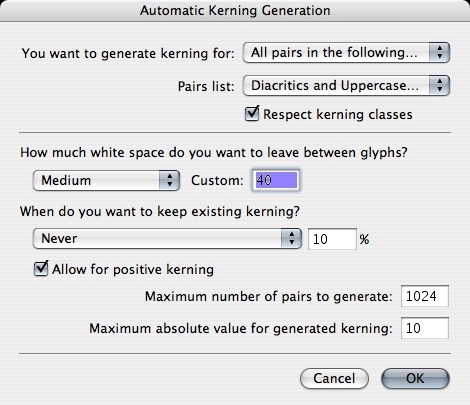
Task: Click the arrows on the Never popup
Action: point(291,238)
